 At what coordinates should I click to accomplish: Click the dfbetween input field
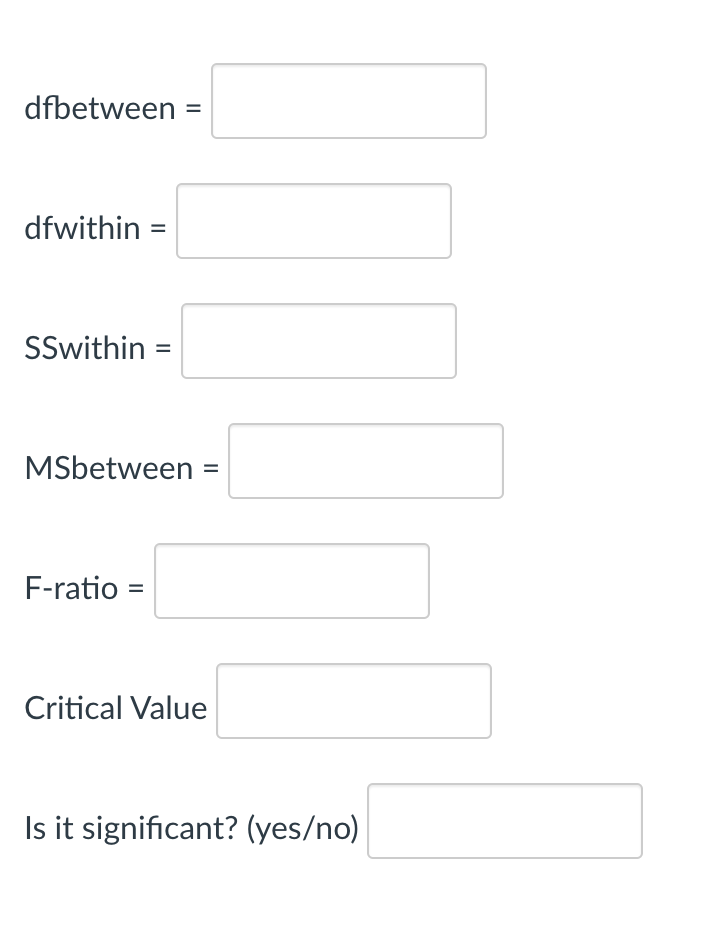(348, 101)
